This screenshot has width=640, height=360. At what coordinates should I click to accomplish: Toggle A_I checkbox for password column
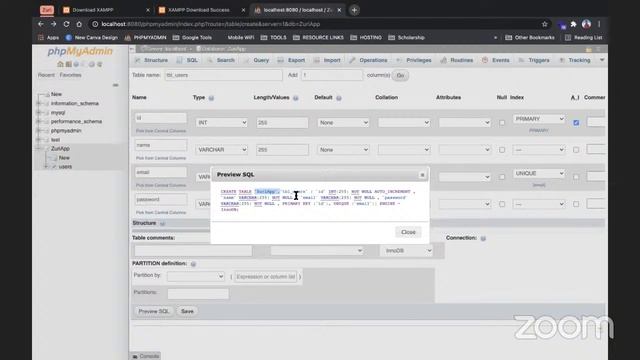576,204
